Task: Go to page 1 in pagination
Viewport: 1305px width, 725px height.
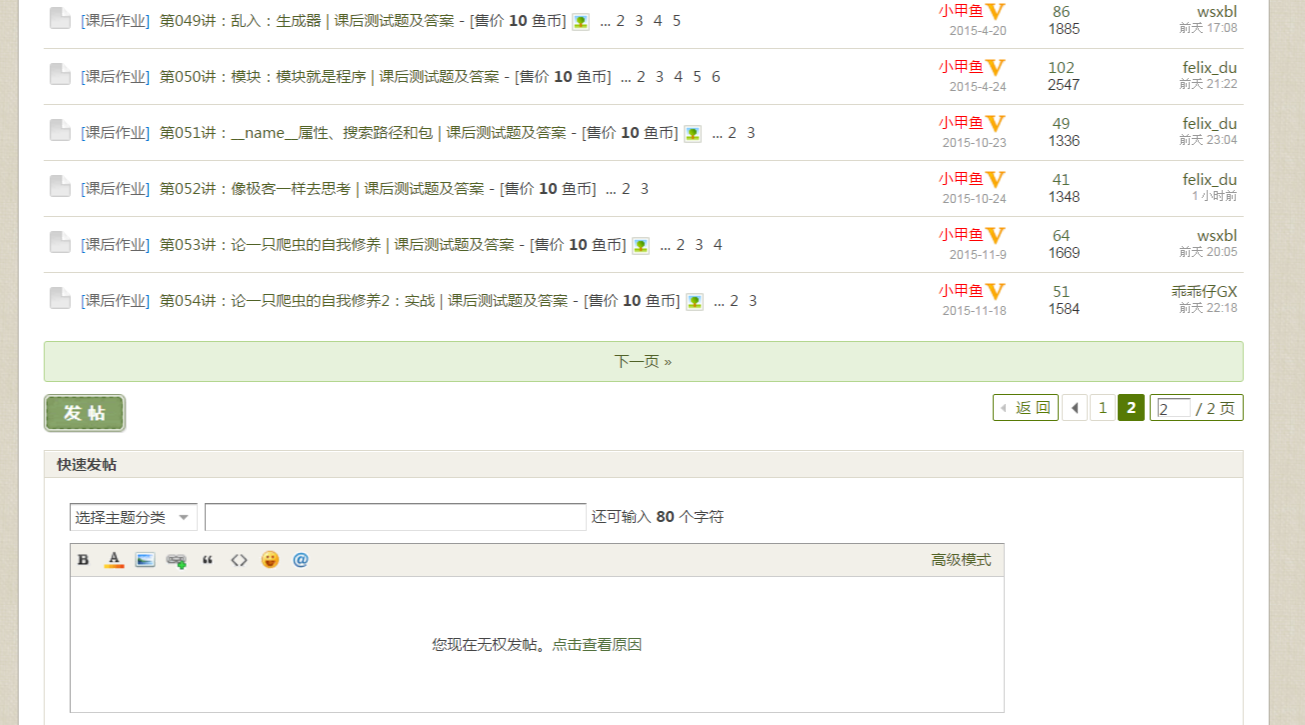Action: coord(1102,408)
